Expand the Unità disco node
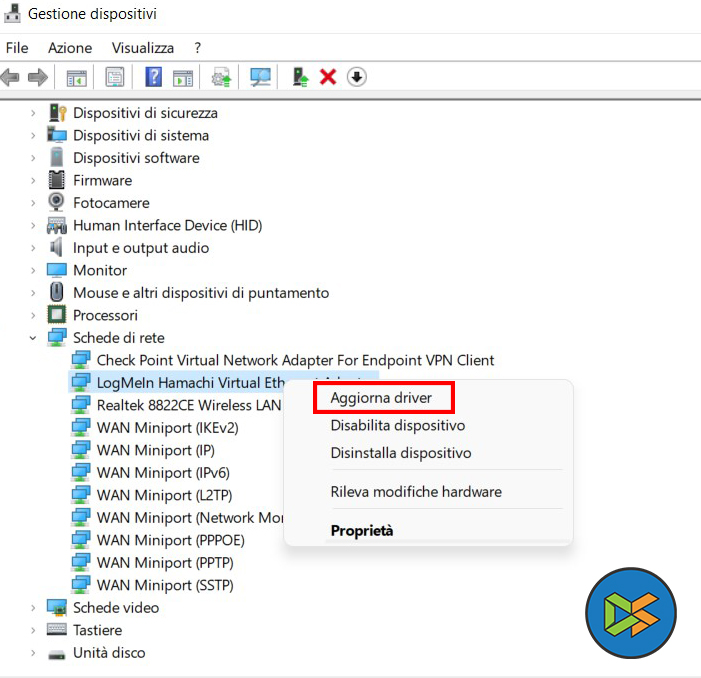The image size is (701, 678). click(33, 653)
